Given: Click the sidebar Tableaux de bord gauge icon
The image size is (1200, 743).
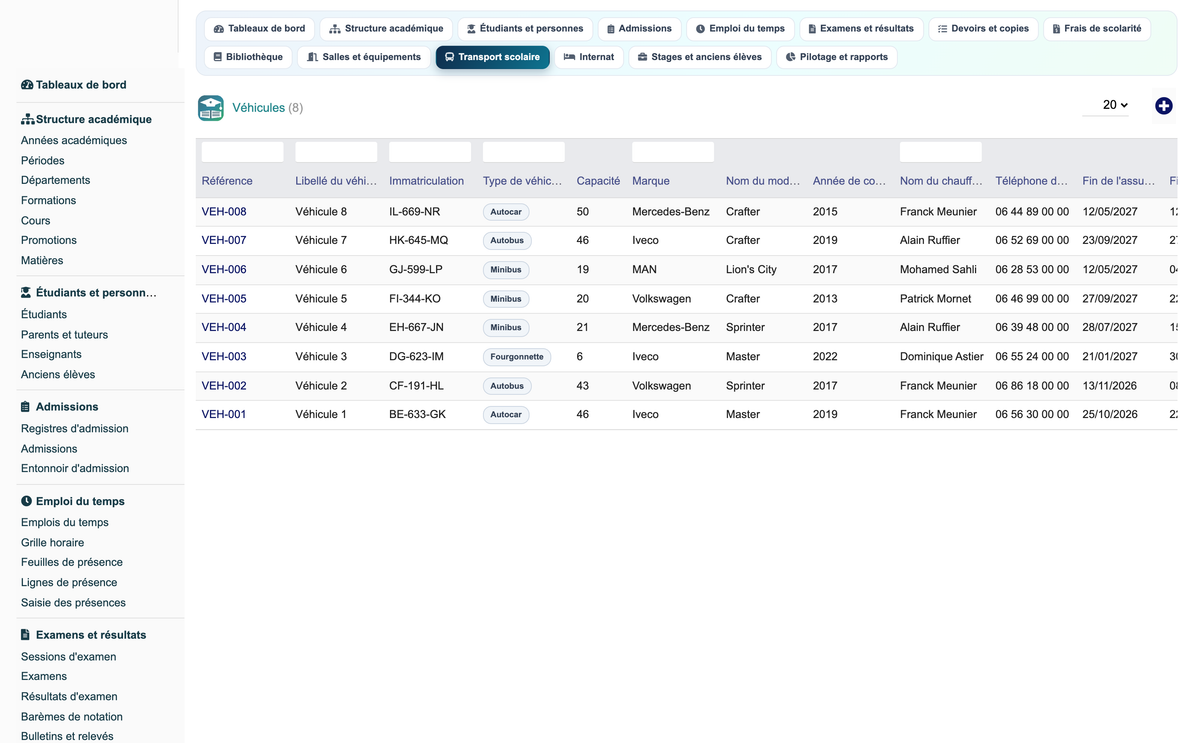Looking at the screenshot, I should point(27,85).
